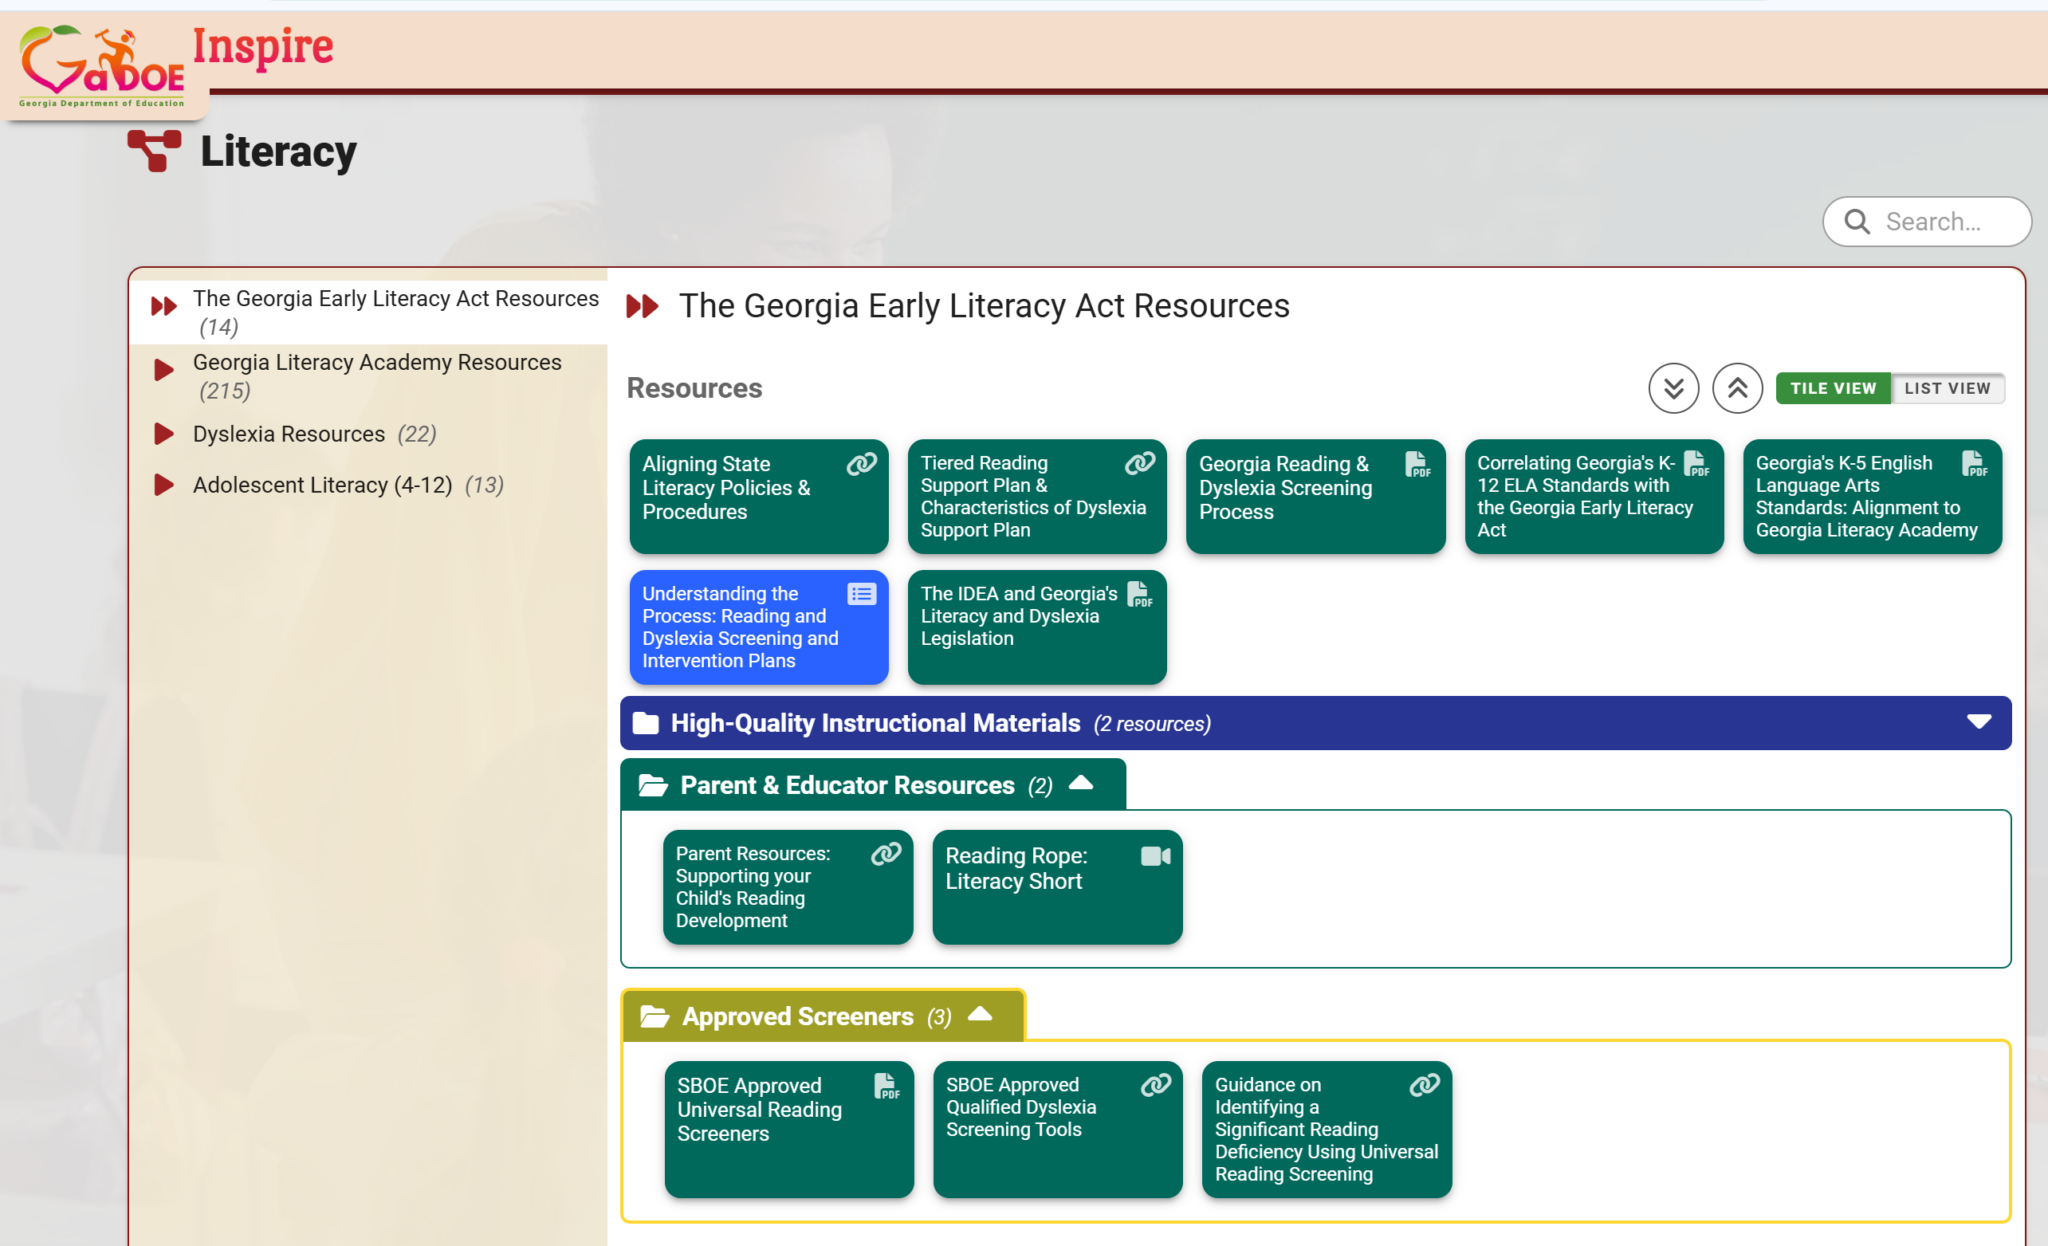Click list icon on Understanding the Process tile
Screen dimensions: 2048x1246
[x=861, y=594]
